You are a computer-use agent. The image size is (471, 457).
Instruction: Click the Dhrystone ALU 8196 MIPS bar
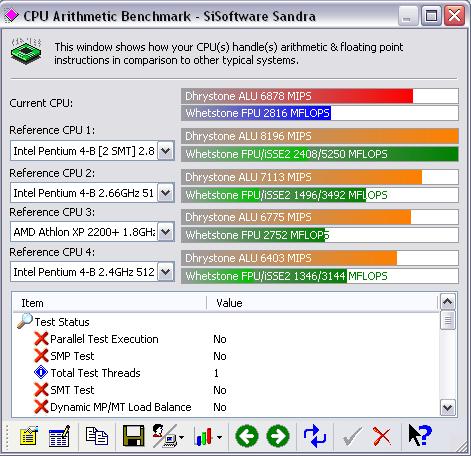[320, 136]
